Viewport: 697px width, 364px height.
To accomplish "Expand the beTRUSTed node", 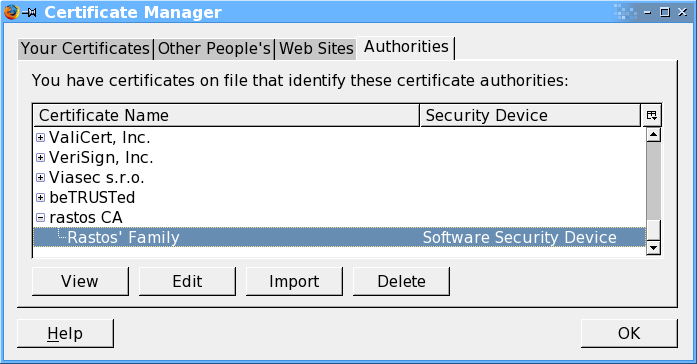I will pyautogui.click(x=40, y=197).
